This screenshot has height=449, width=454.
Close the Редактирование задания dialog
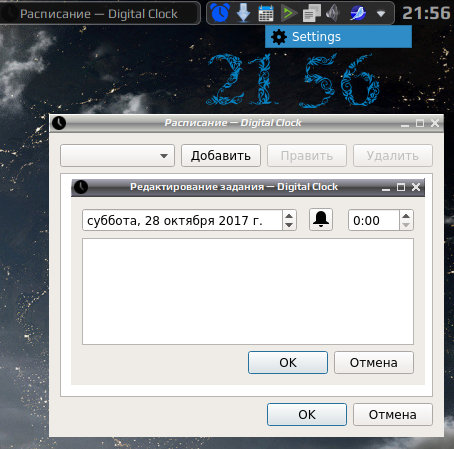click(416, 187)
